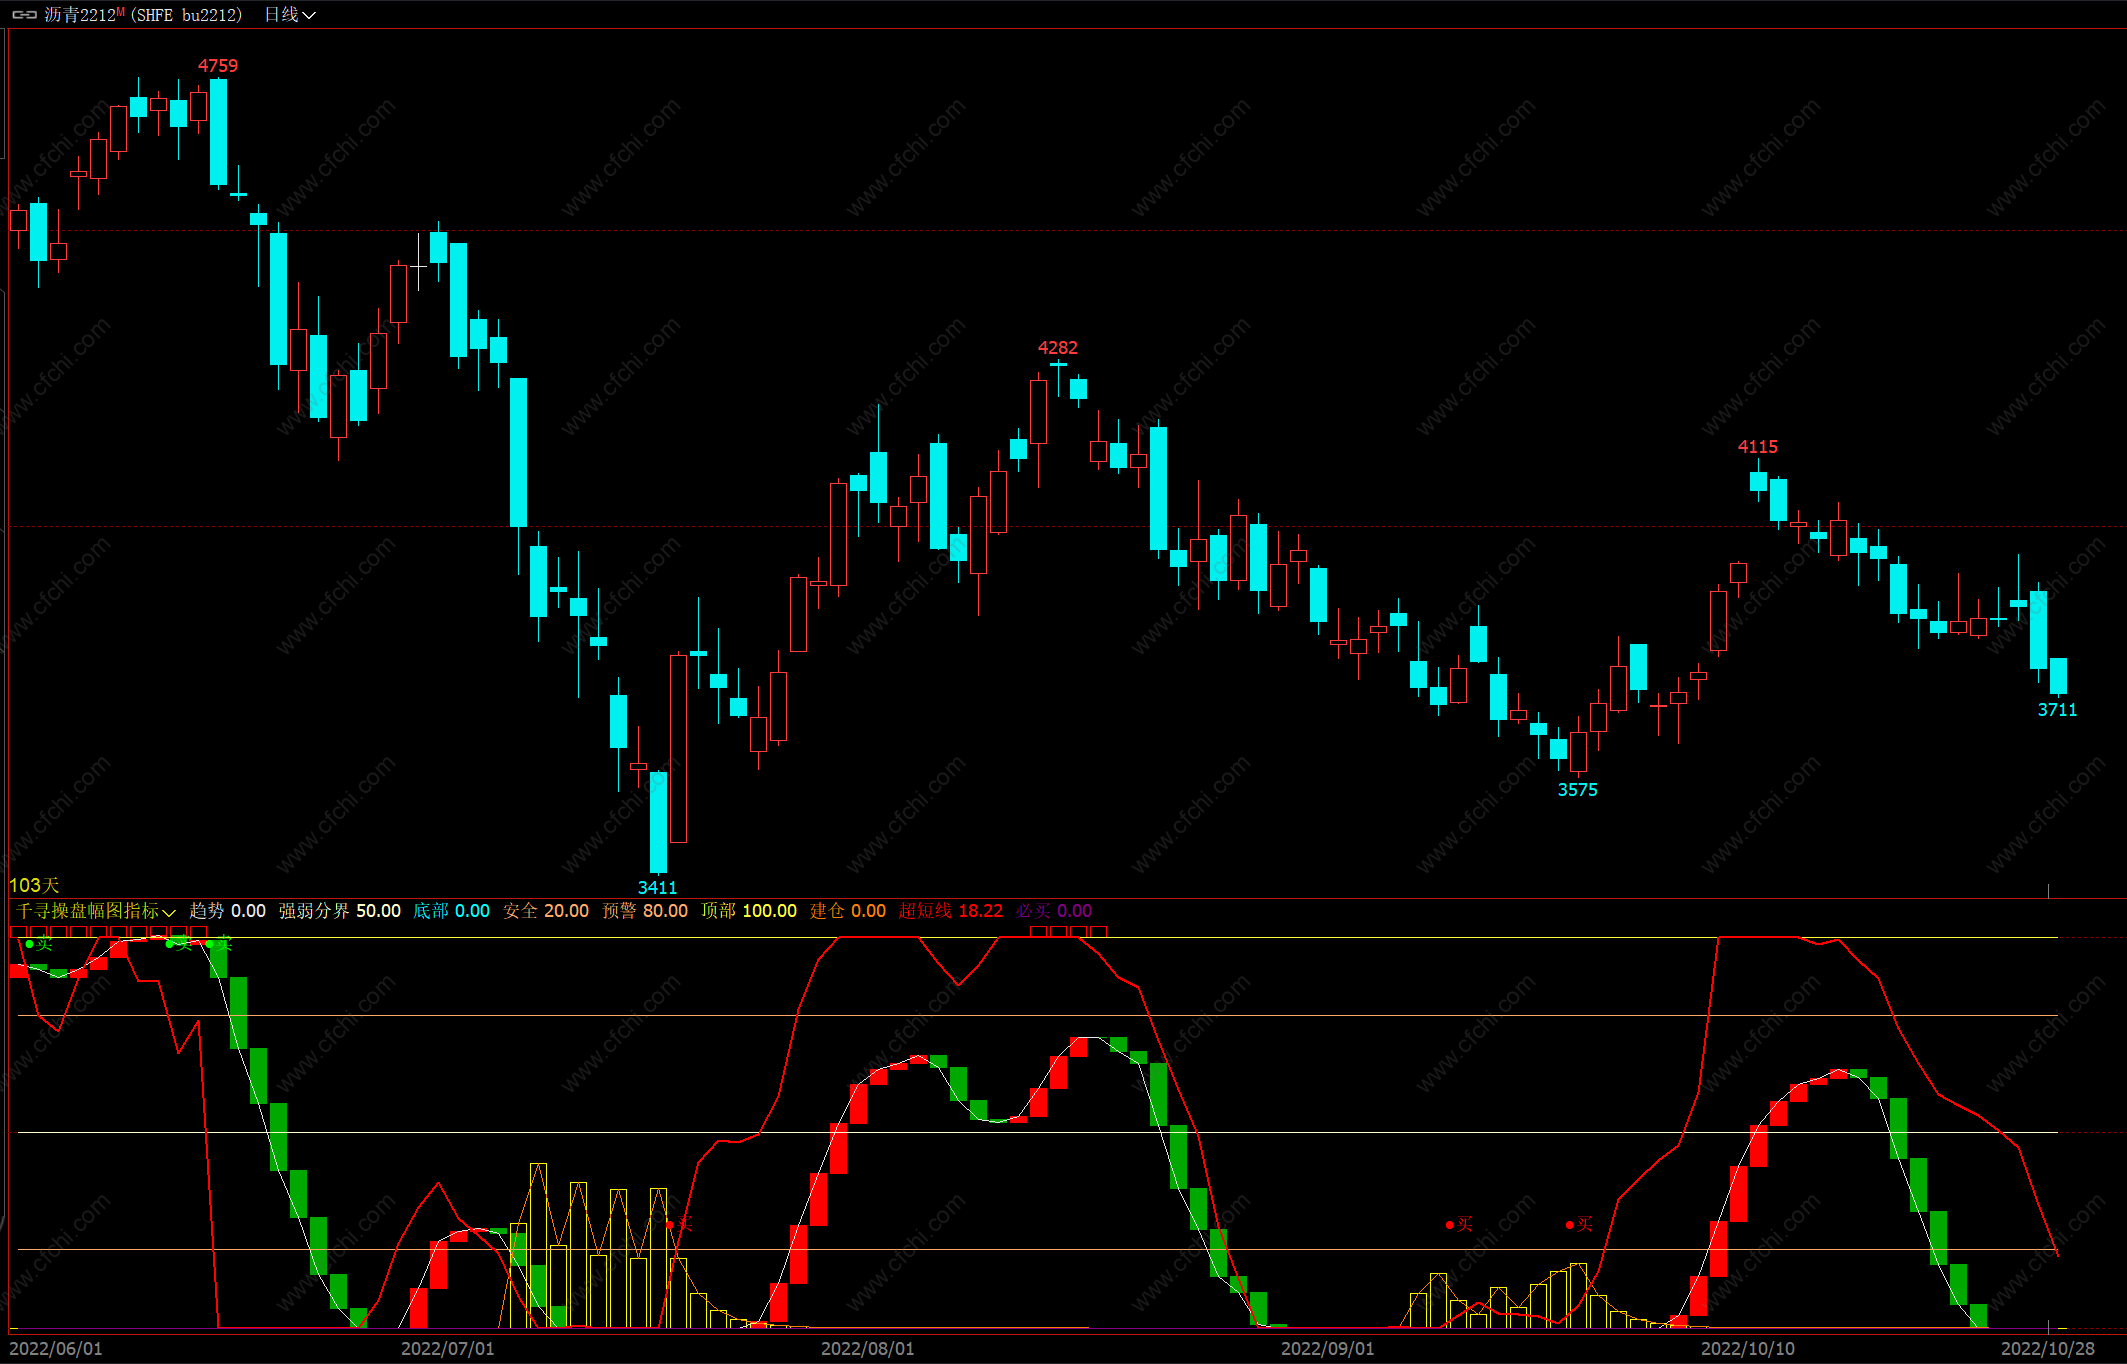Click the red 买 signal marker near 2022/07
Screen dimensions: 2127x1364
tap(679, 1223)
